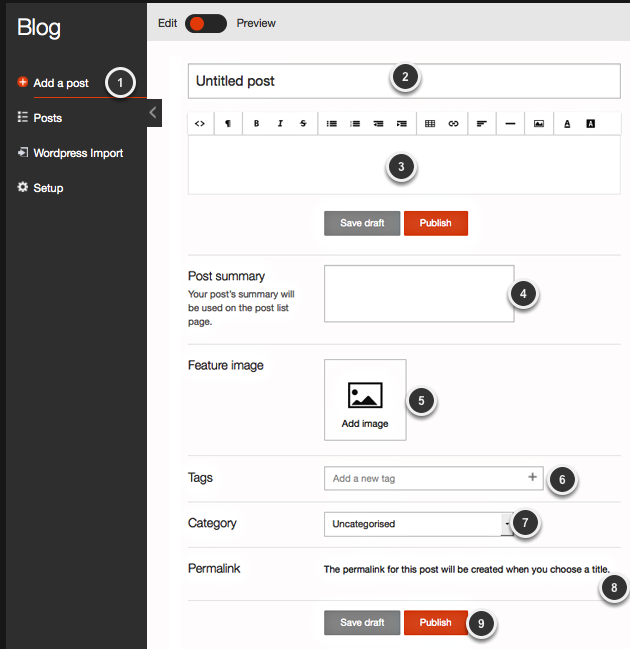630x649 pixels.
Task: Open Posts in the sidebar
Action: tap(47, 118)
